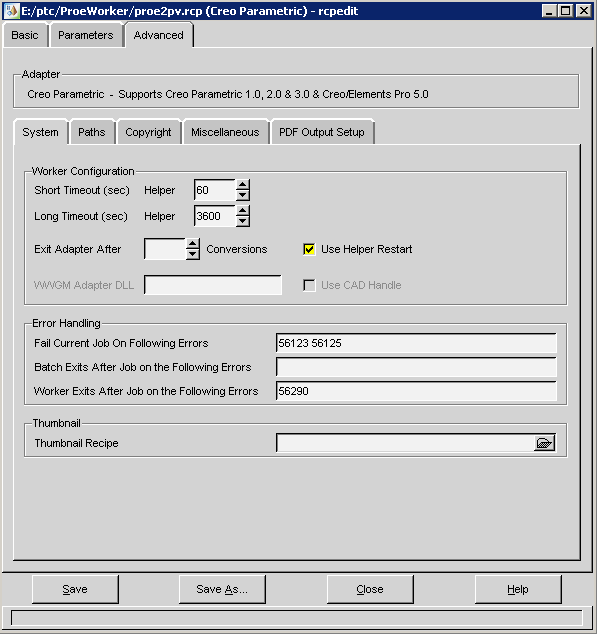Click the Worker Configuration group title
This screenshot has width=597, height=634.
click(x=83, y=171)
